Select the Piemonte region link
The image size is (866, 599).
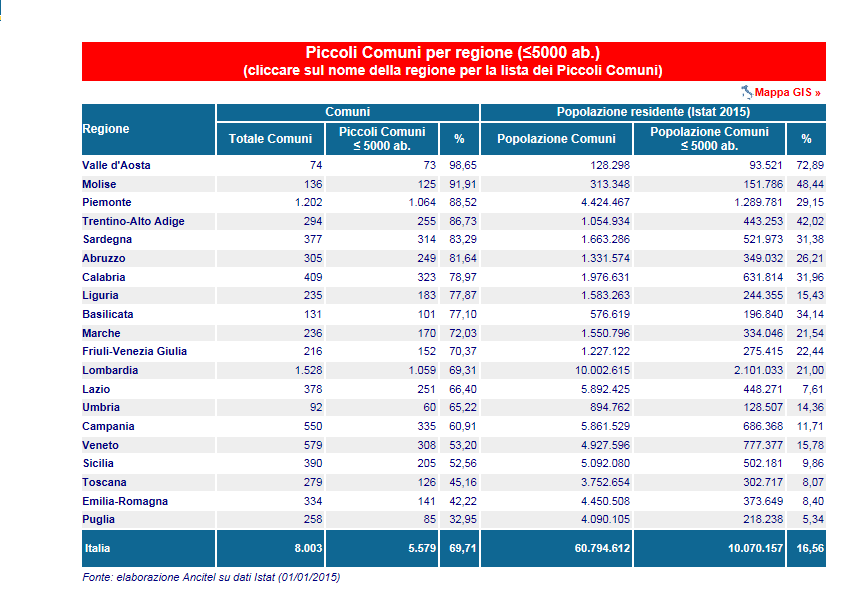pyautogui.click(x=107, y=202)
